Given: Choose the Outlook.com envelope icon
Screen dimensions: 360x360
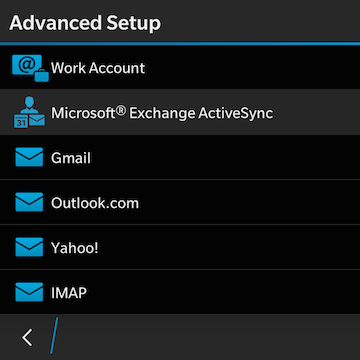Looking at the screenshot, I should [29, 202].
